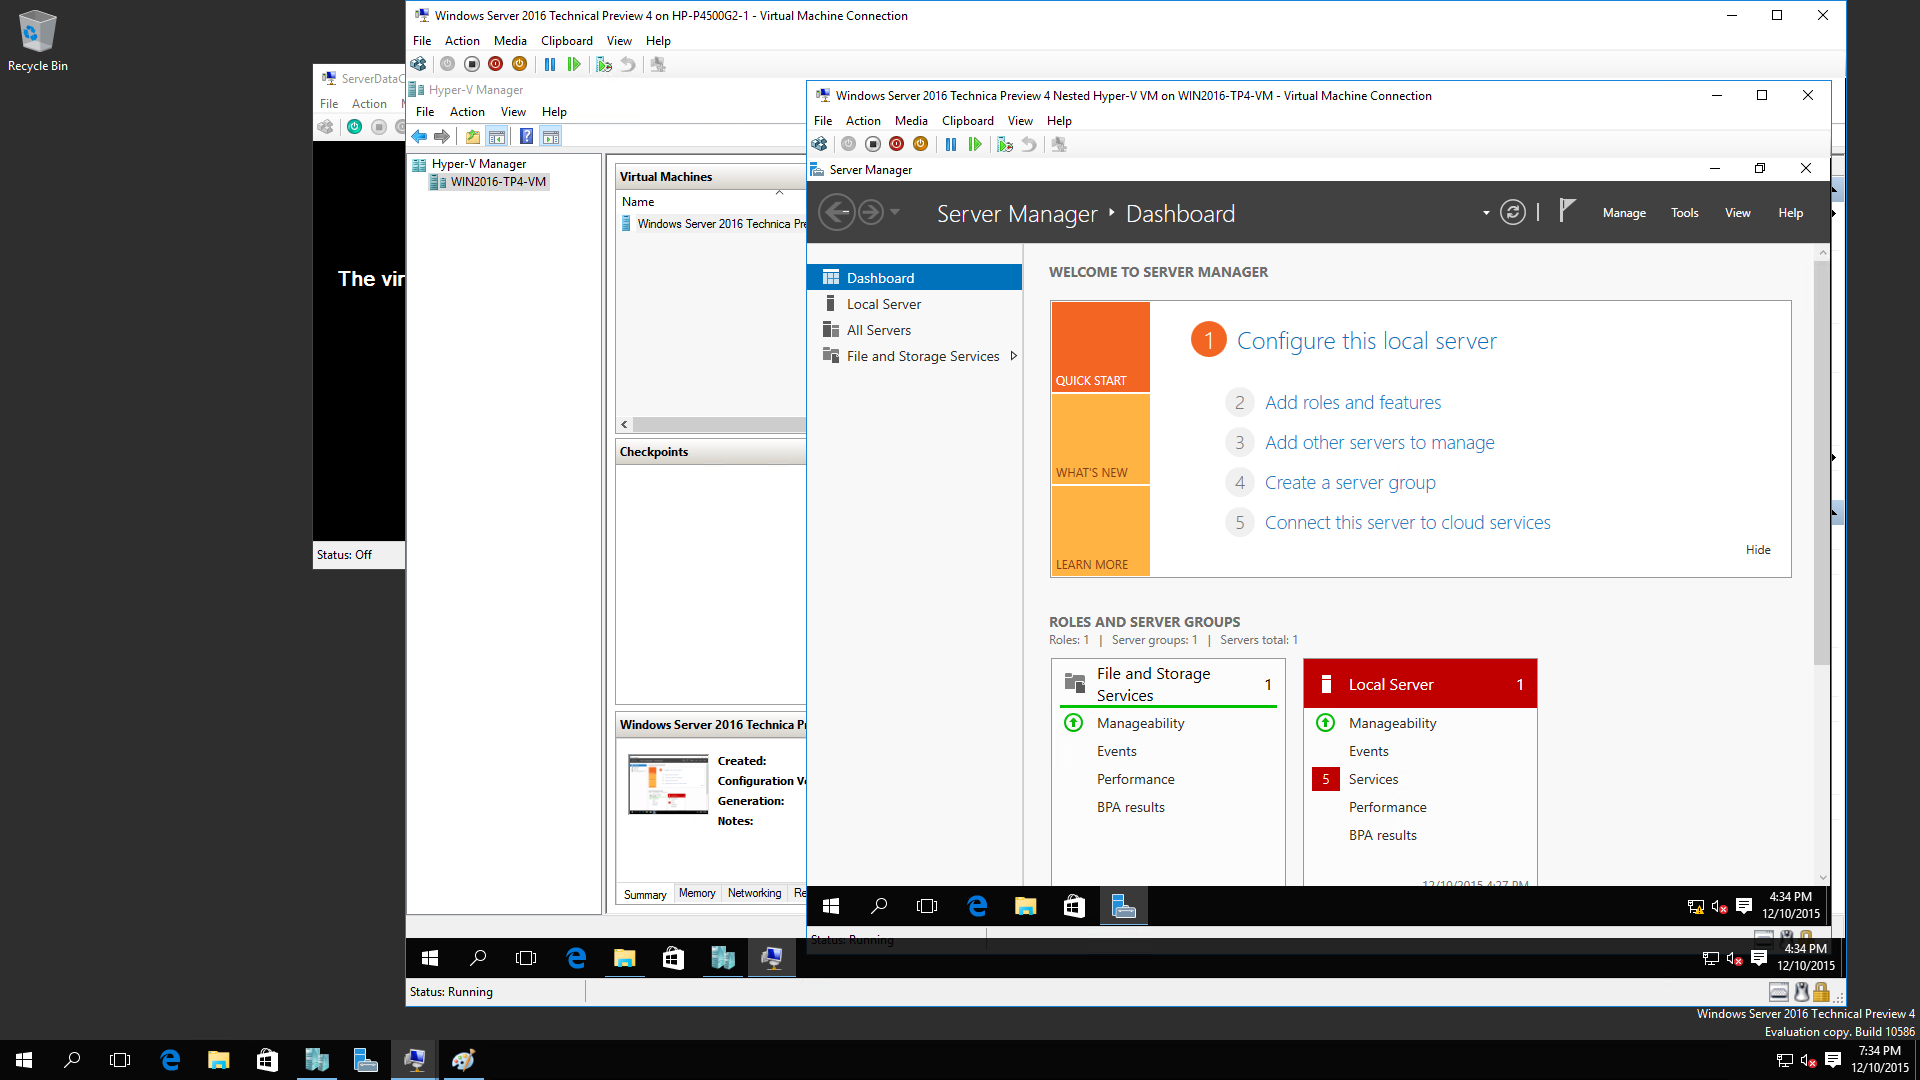Click Create a server group link

click(x=1350, y=482)
